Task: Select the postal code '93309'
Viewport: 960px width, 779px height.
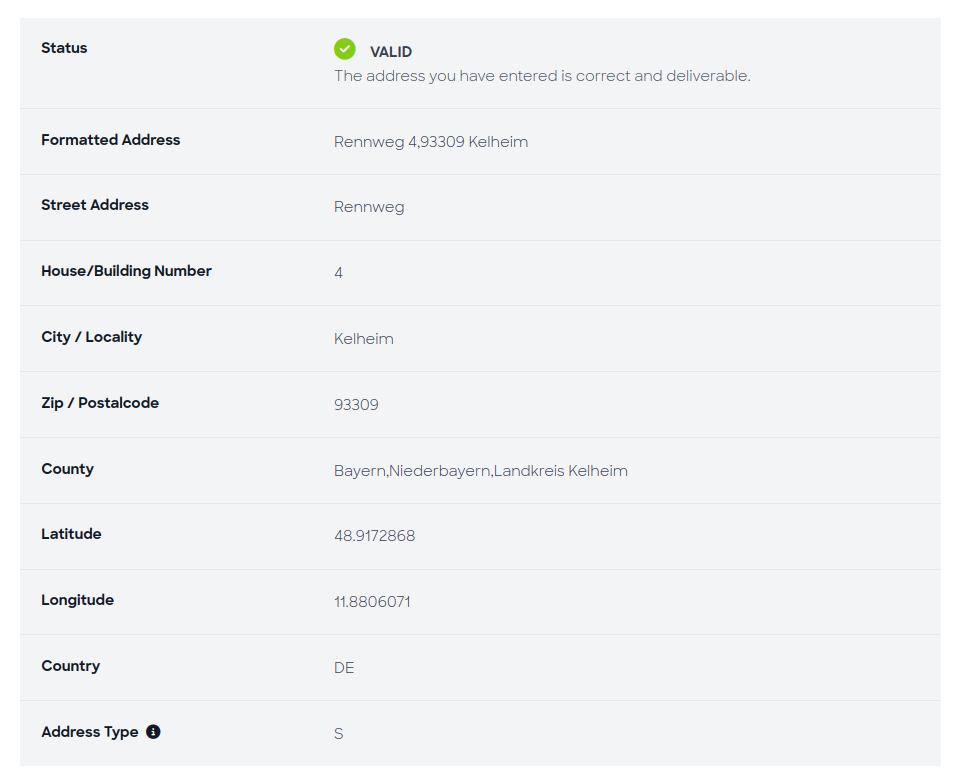Action: point(356,404)
